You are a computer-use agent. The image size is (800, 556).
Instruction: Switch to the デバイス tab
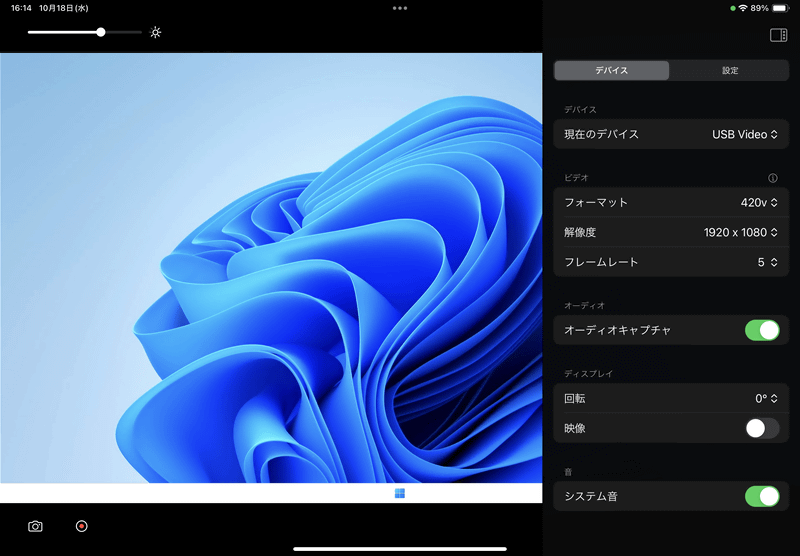tap(611, 70)
